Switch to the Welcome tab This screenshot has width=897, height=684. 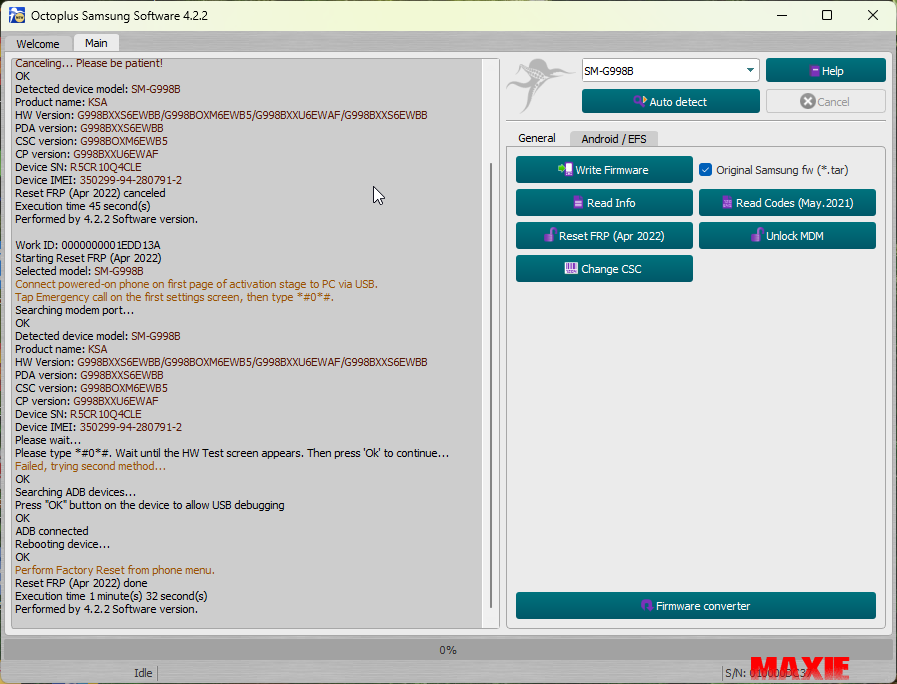pos(38,44)
